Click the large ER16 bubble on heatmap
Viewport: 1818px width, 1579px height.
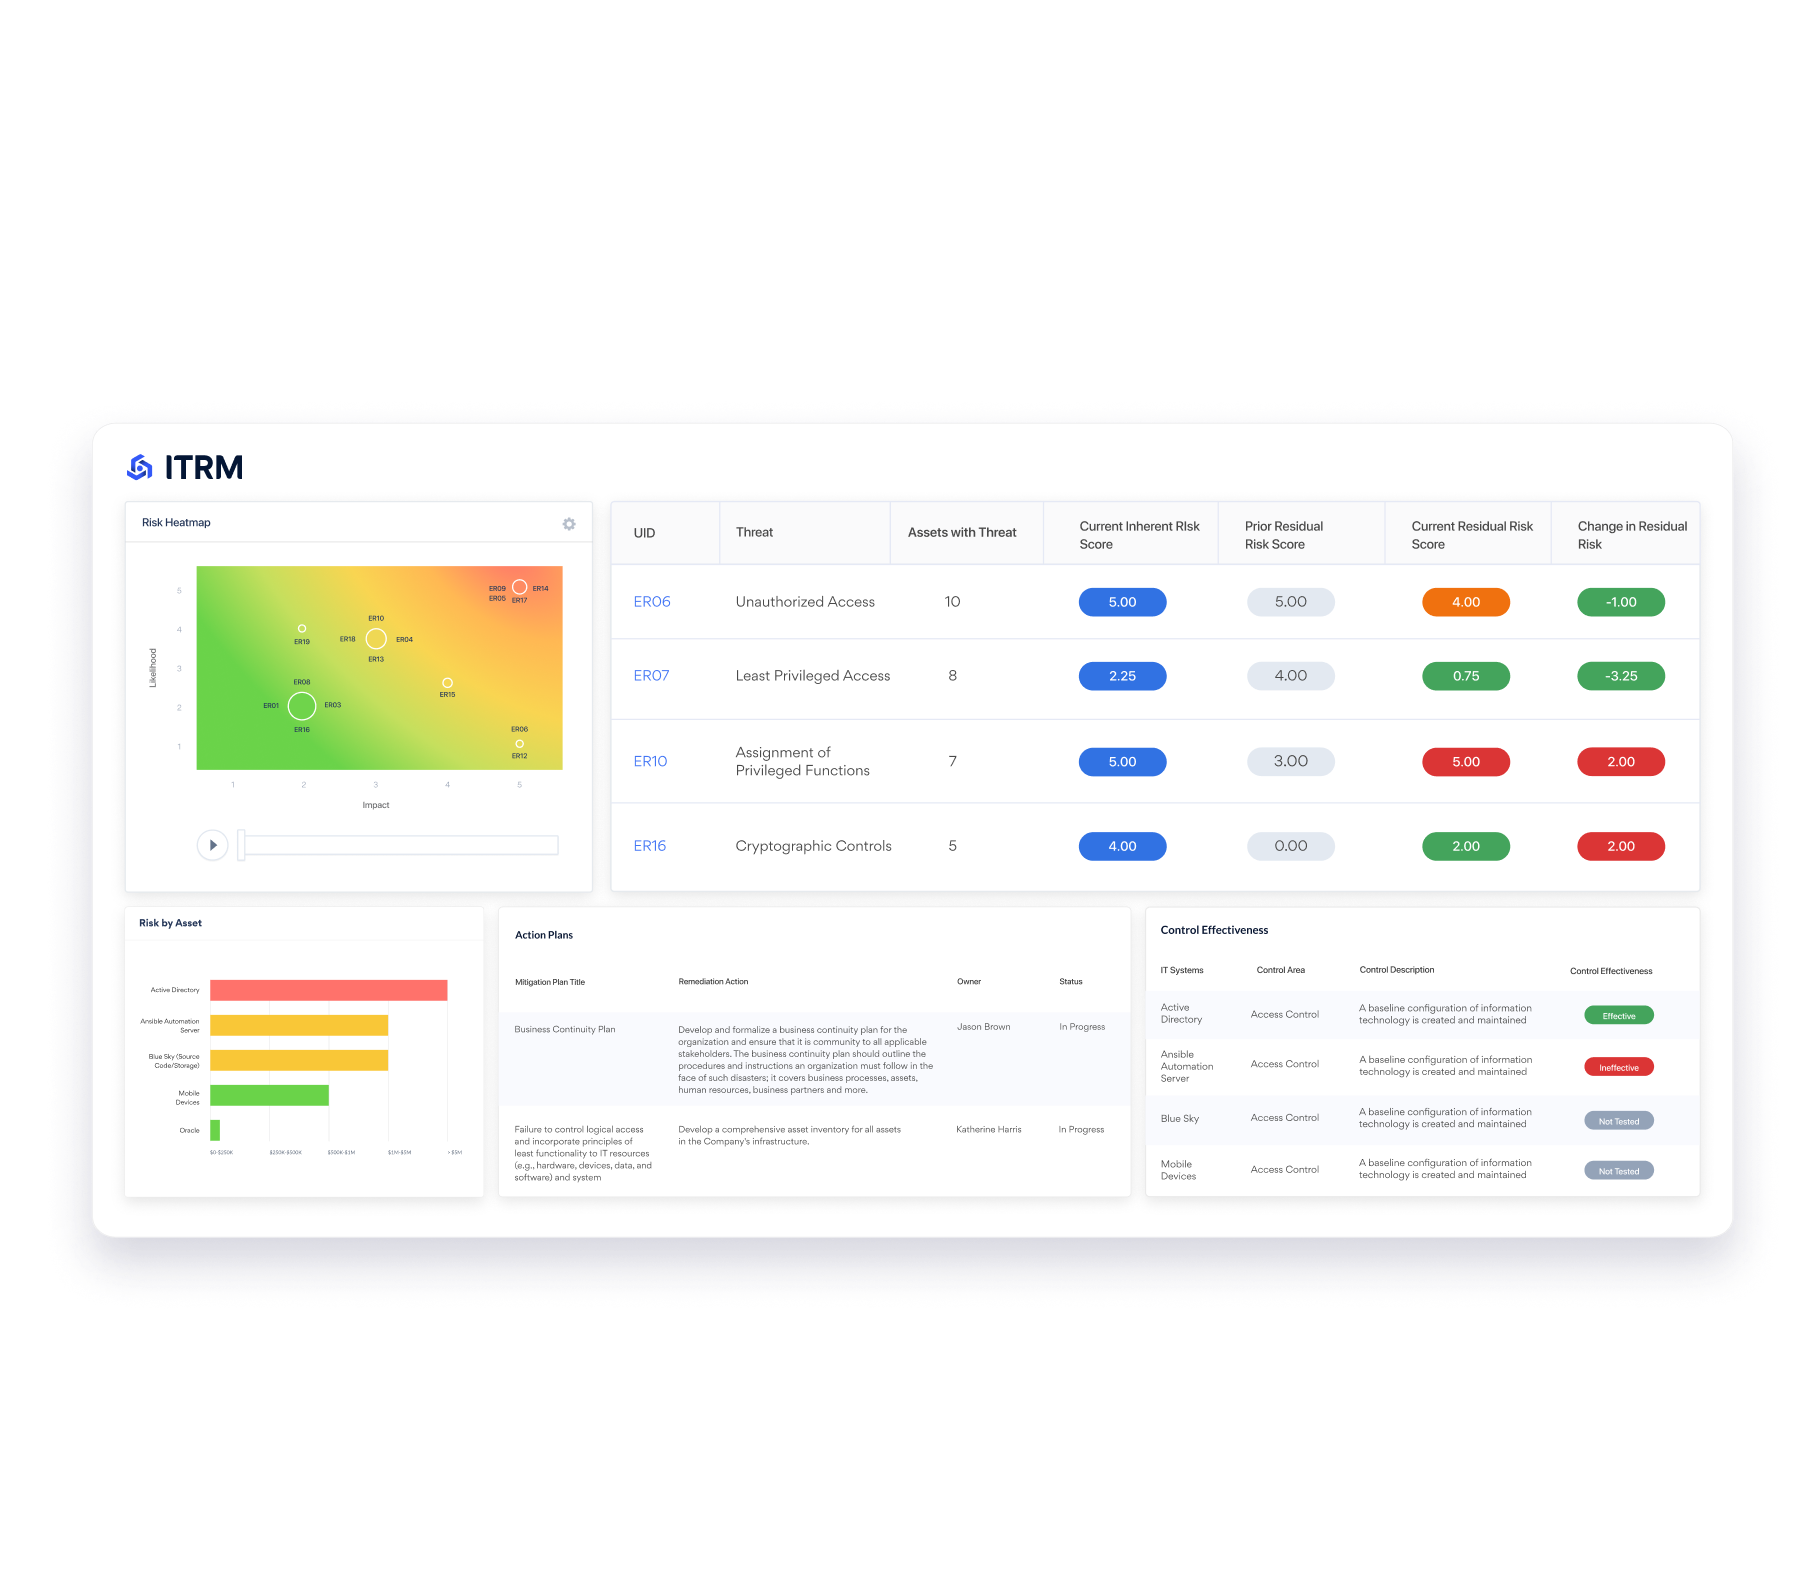302,706
